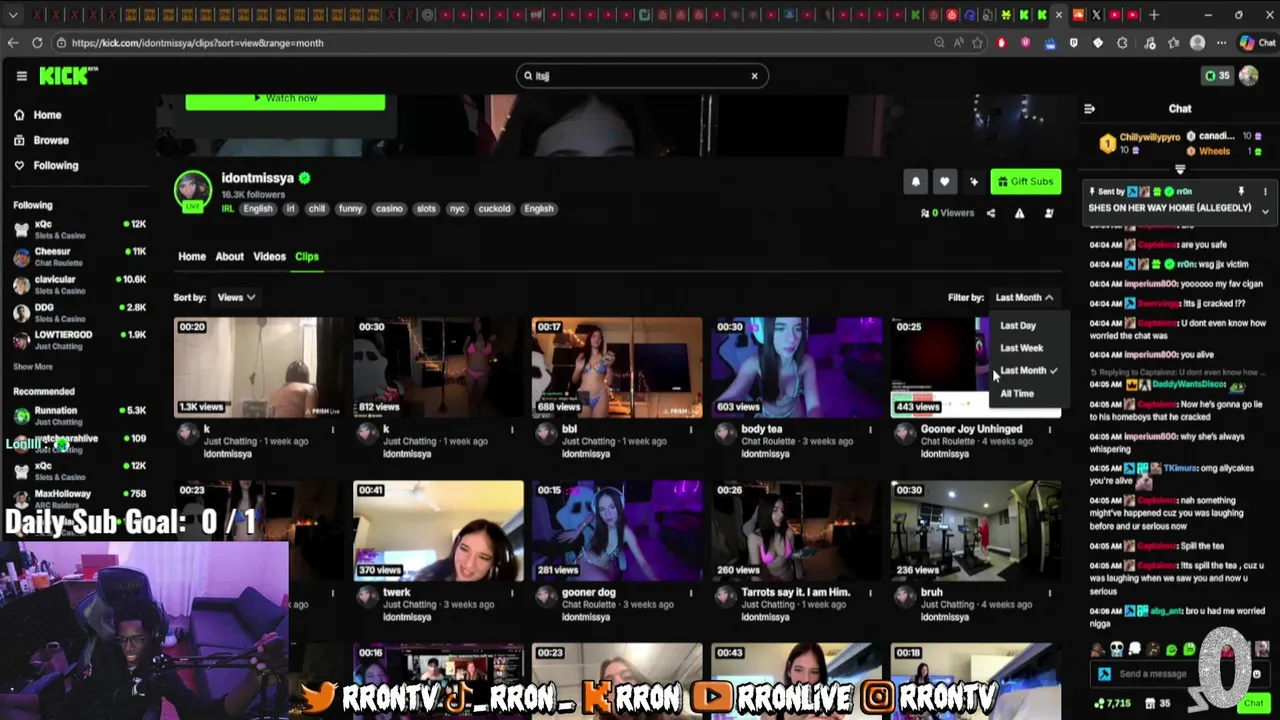This screenshot has width=1280, height=720.
Task: Switch to the Clips tab
Action: coord(307,257)
